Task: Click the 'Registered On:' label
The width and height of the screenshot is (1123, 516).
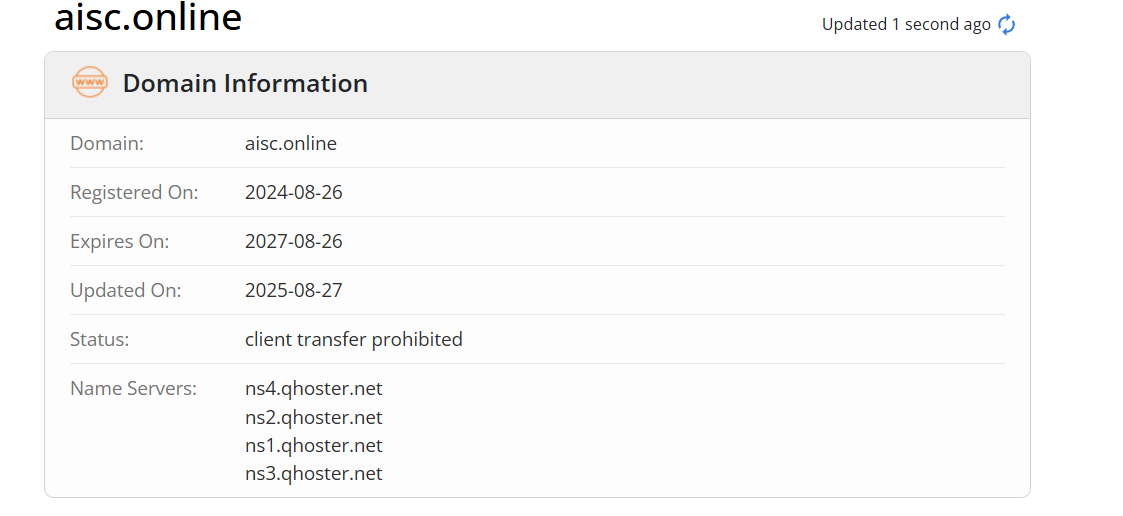Action: tap(134, 192)
